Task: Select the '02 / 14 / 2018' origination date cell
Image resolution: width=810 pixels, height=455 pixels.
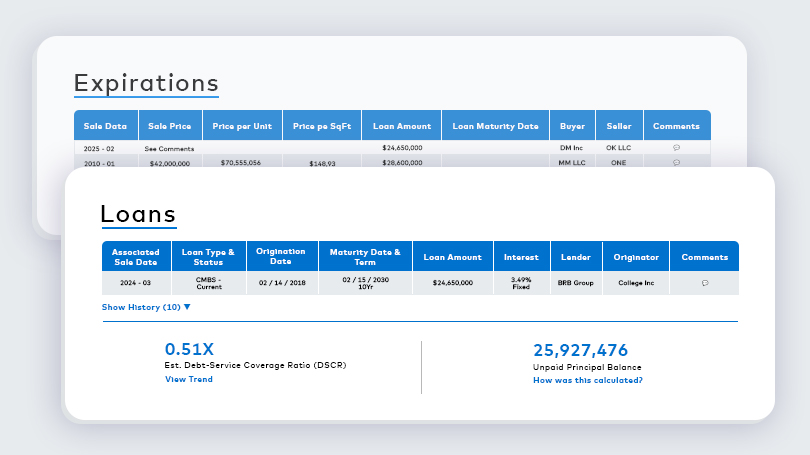Action: pos(282,283)
